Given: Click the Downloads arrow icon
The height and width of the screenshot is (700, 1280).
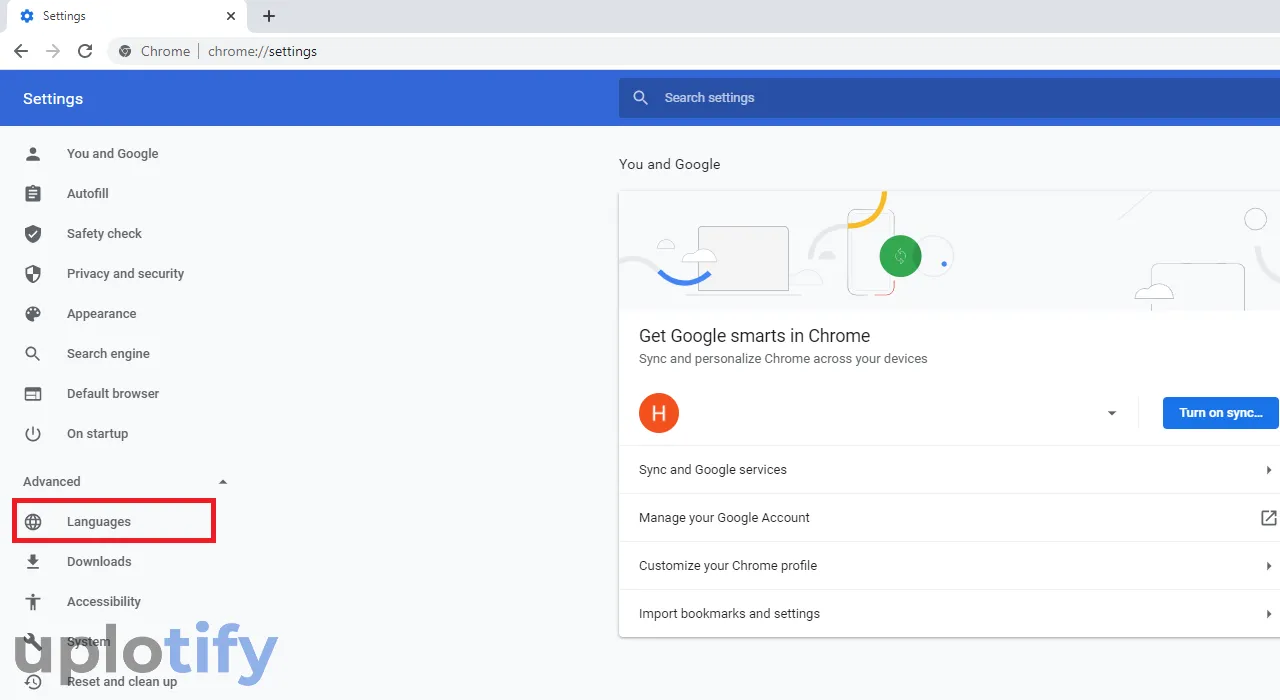Looking at the screenshot, I should coord(33,562).
